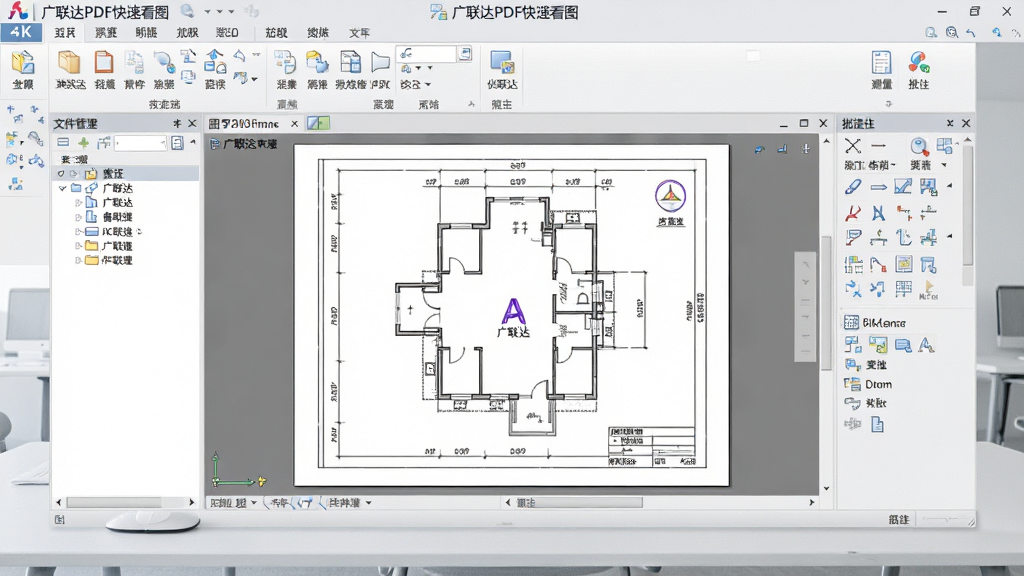The image size is (1024, 576).
Task: Select the blue N-shaped tool in right panel
Action: pos(878,213)
